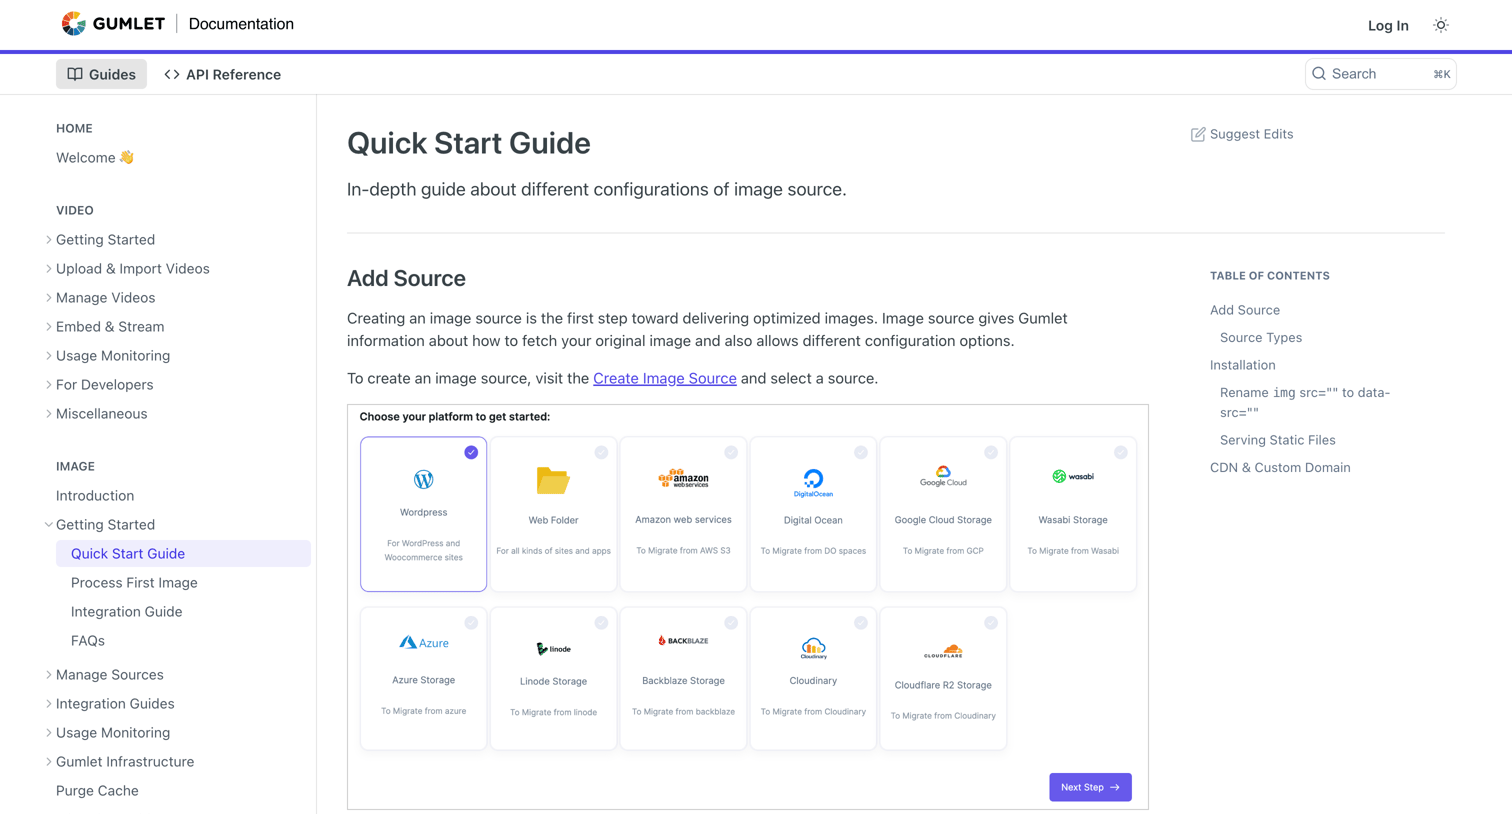
Task: Jump to CDN & Custom Domain section
Action: pyautogui.click(x=1280, y=468)
